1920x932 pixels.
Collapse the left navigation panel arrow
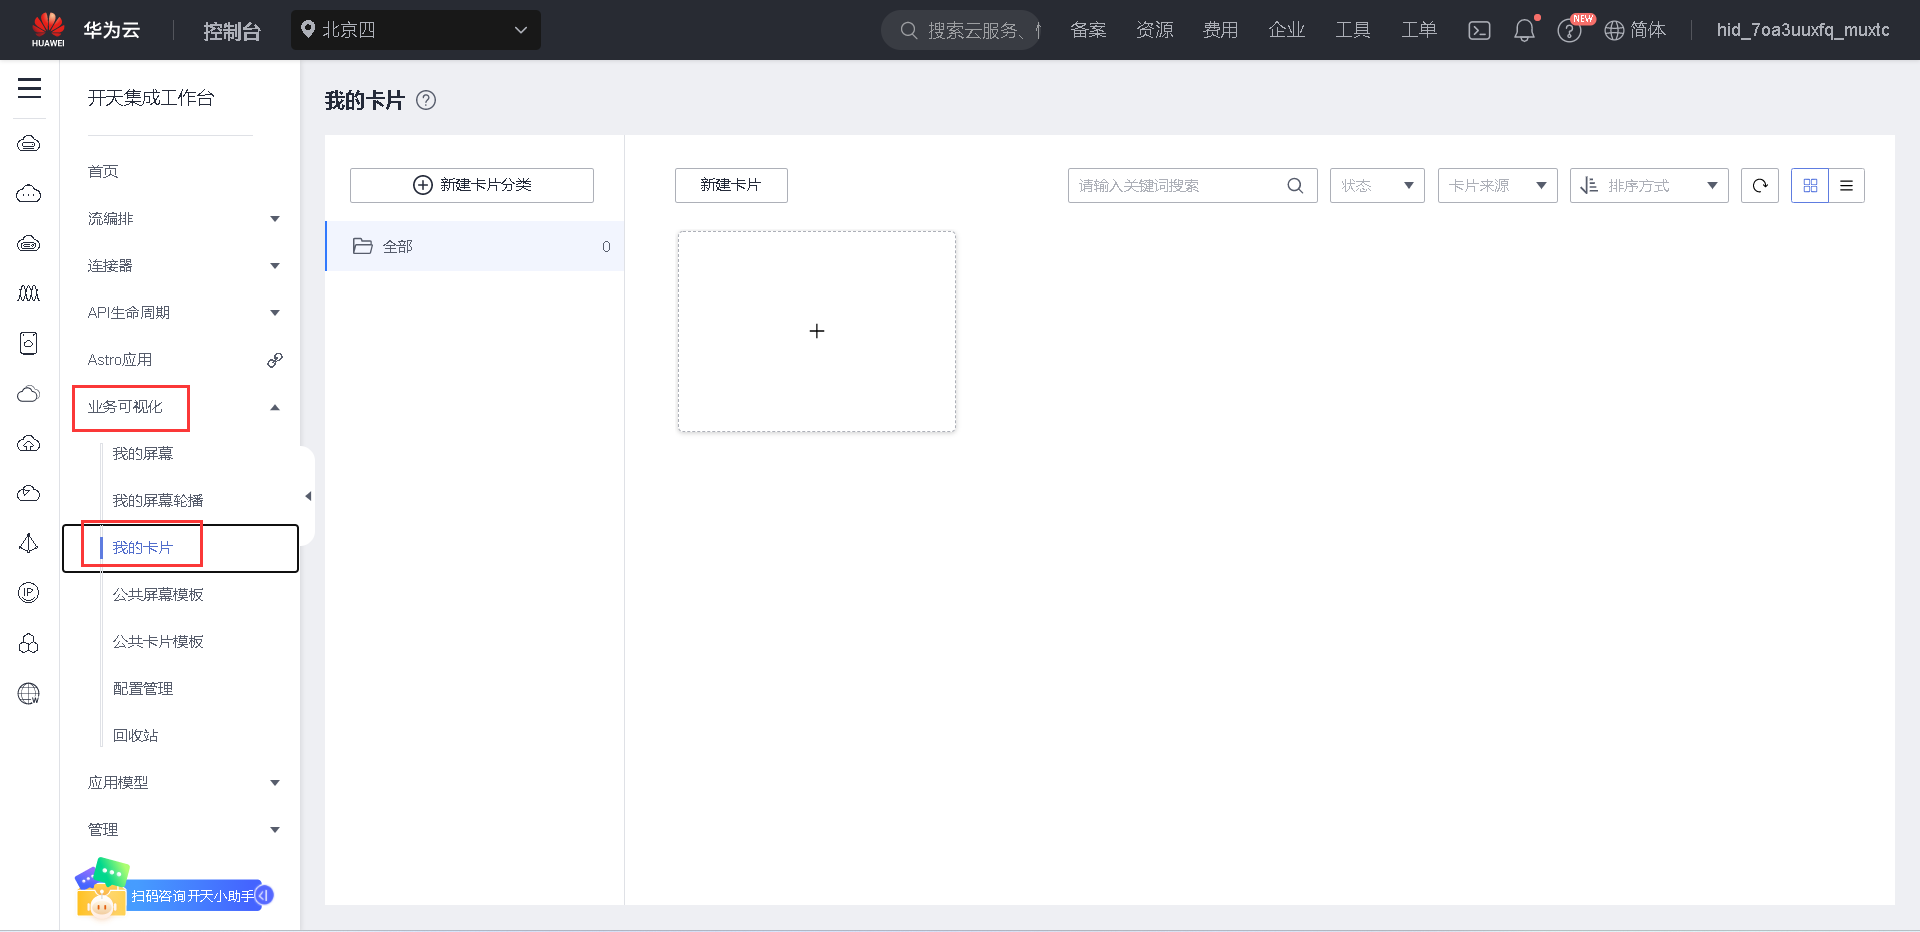308,496
